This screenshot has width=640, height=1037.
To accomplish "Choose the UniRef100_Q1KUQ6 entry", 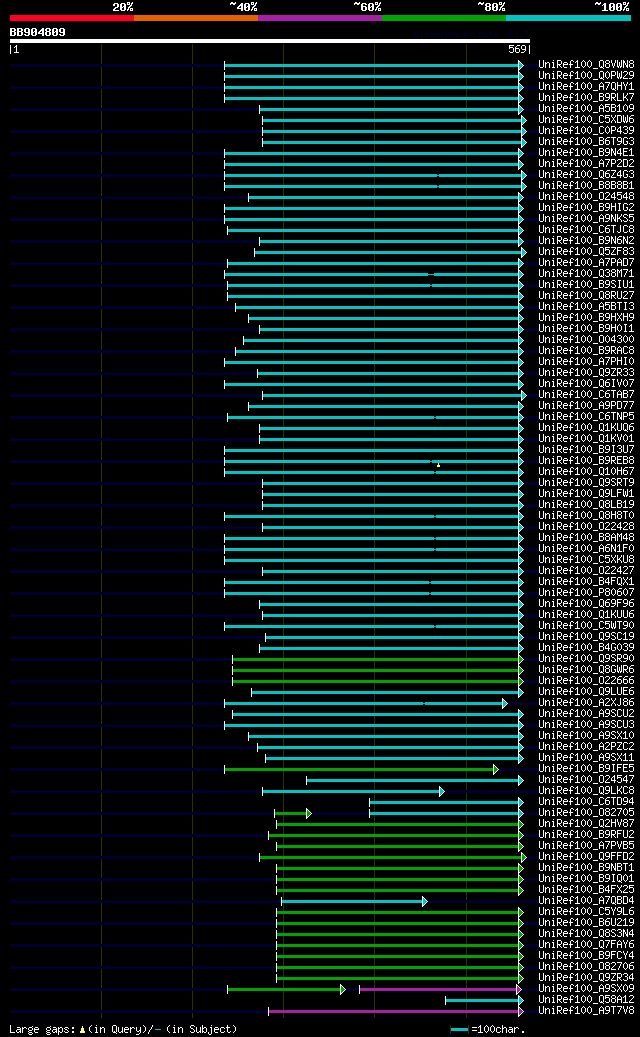I will point(586,428).
